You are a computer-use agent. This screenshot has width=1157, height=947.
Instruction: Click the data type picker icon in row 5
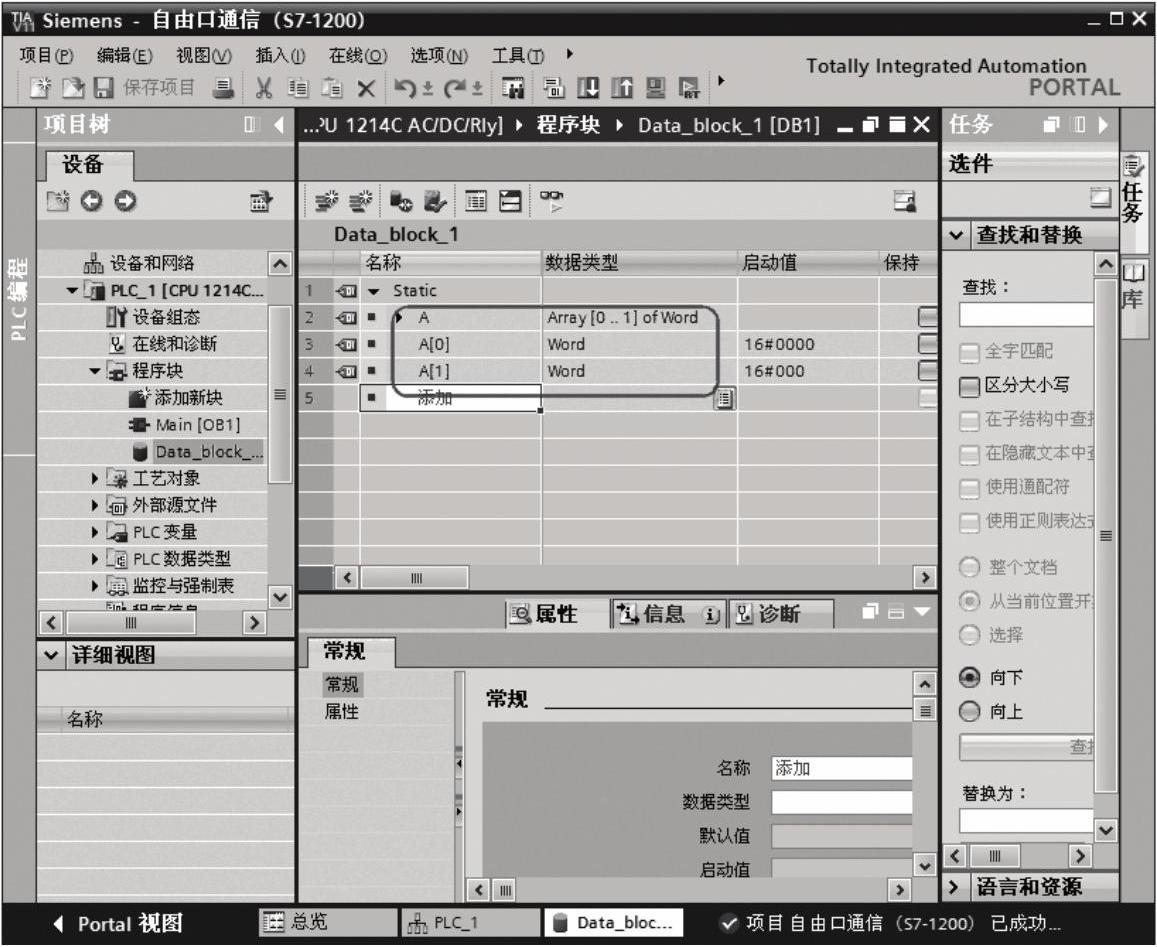point(725,399)
